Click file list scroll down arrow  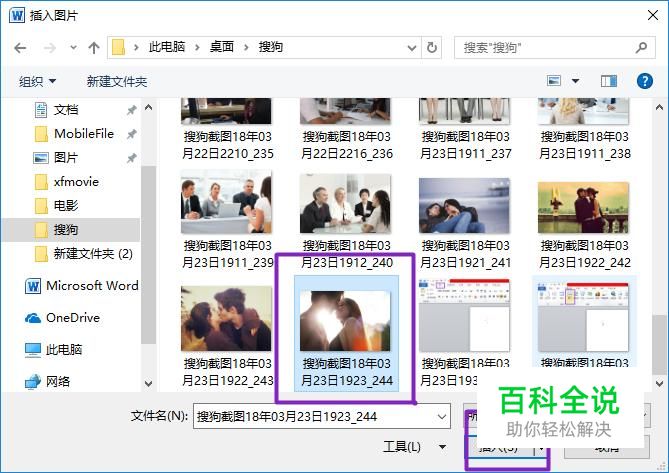coord(659,383)
